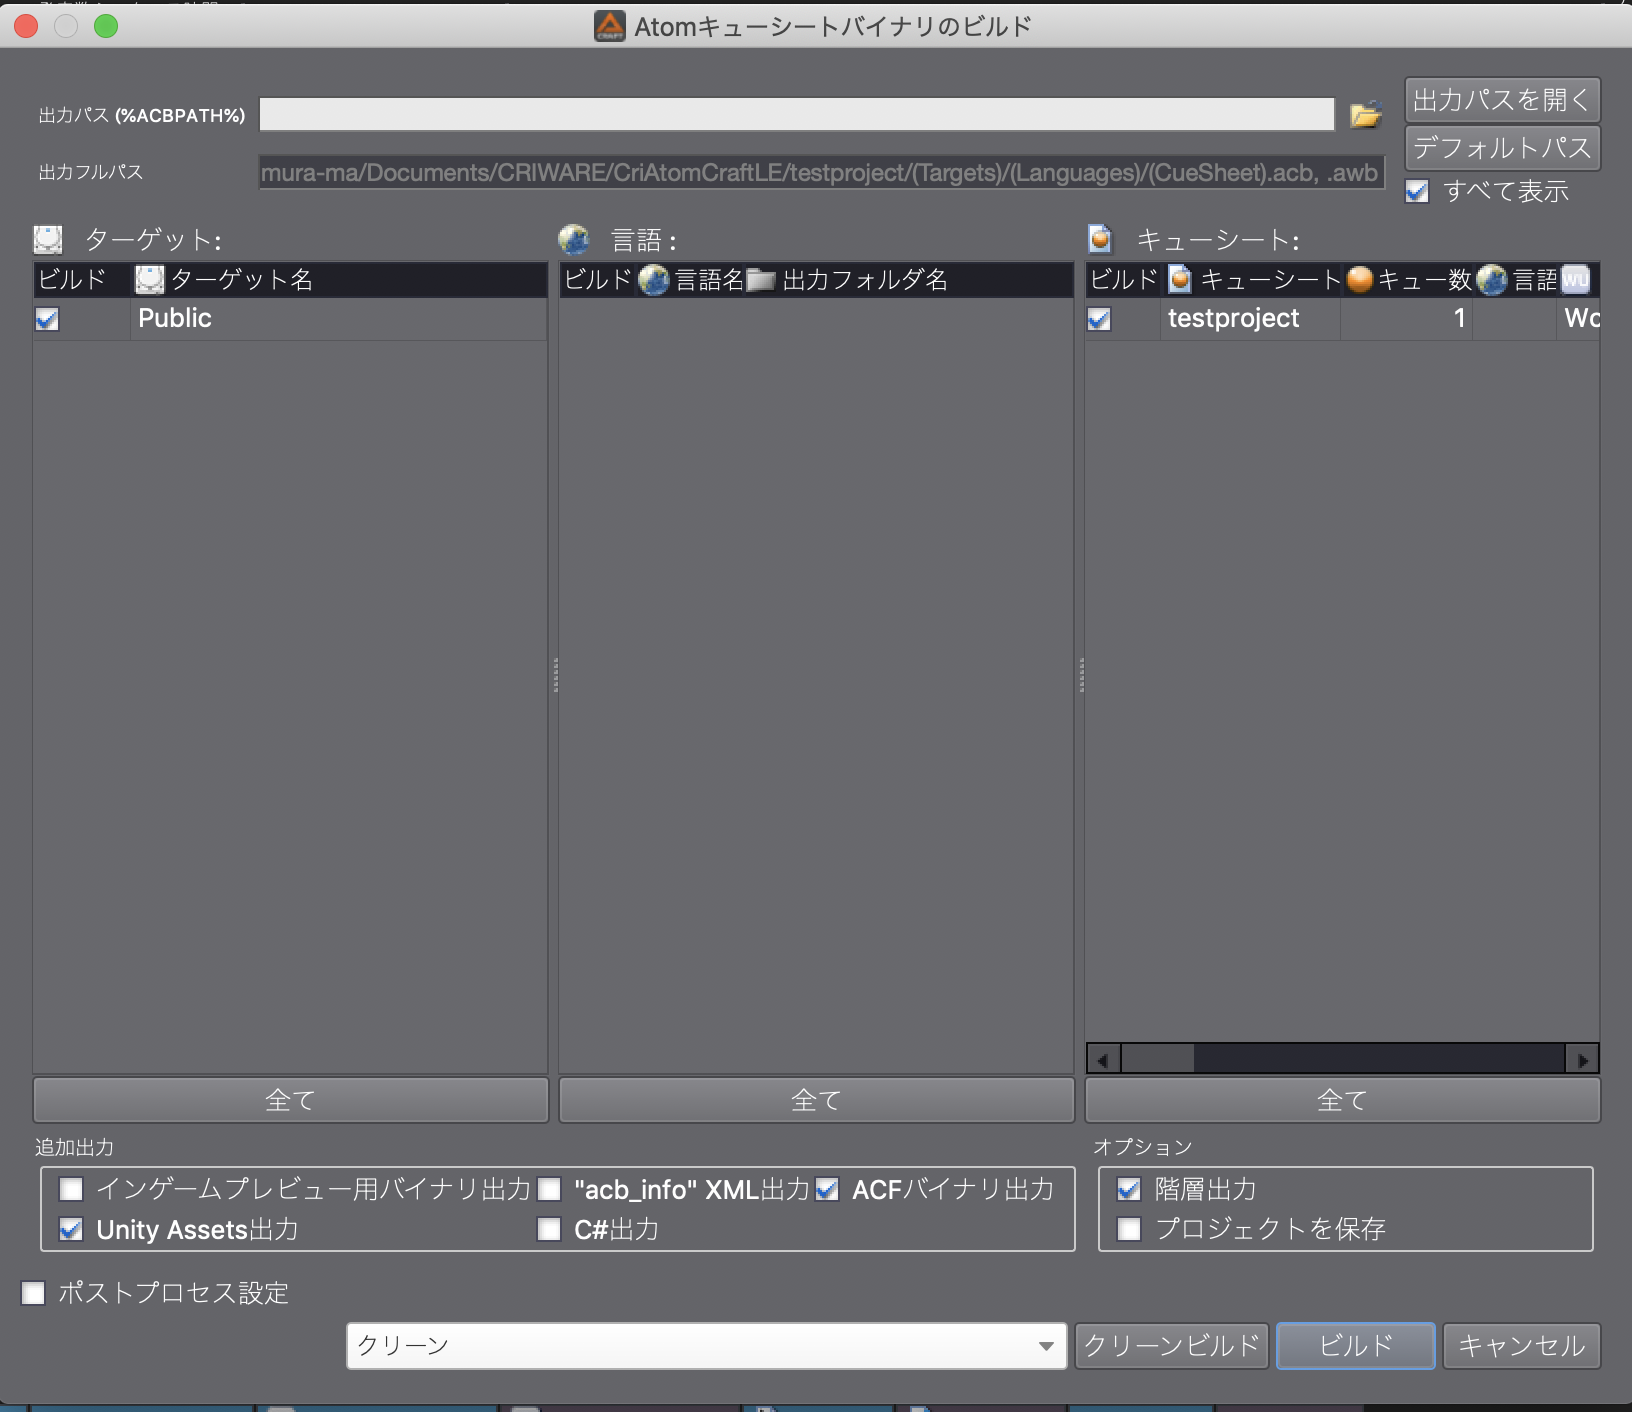Click the output full path field
Viewport: 1632px width, 1412px height.
822,172
